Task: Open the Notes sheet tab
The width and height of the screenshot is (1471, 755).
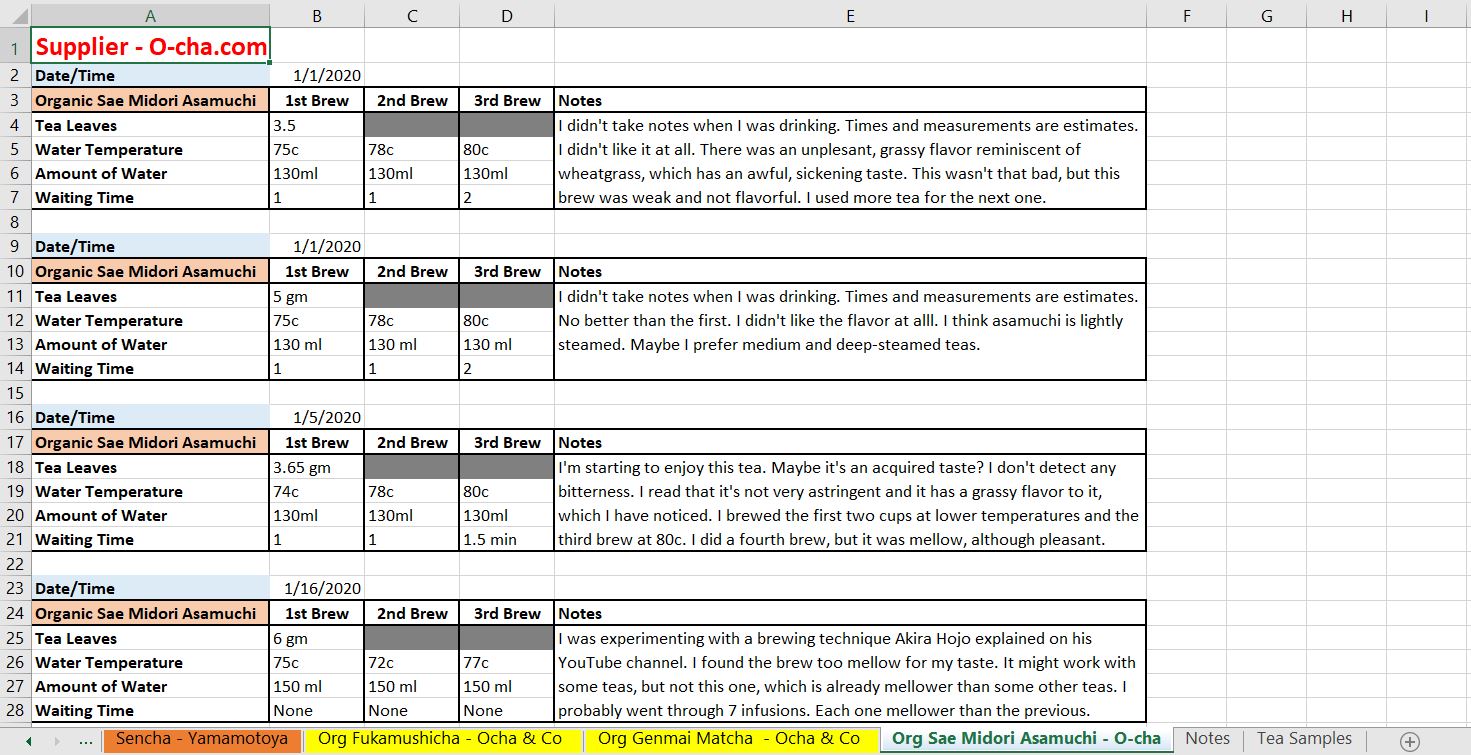Action: 1207,739
